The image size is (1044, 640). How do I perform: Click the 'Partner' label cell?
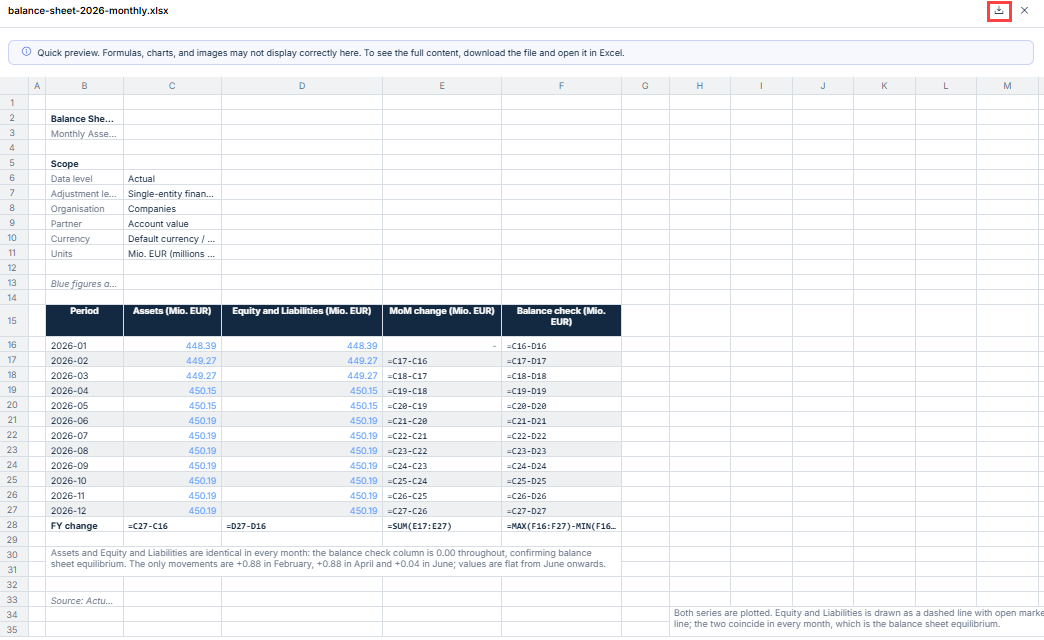(x=85, y=224)
